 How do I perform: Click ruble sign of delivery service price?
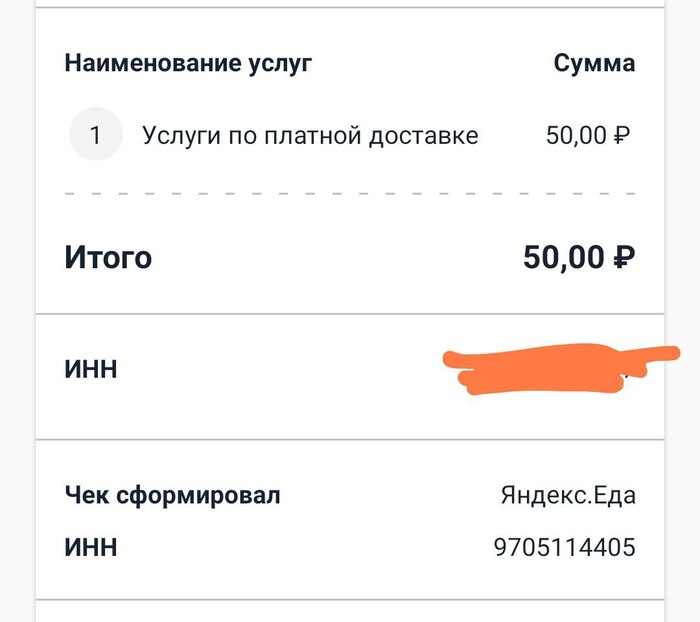pyautogui.click(x=622, y=136)
